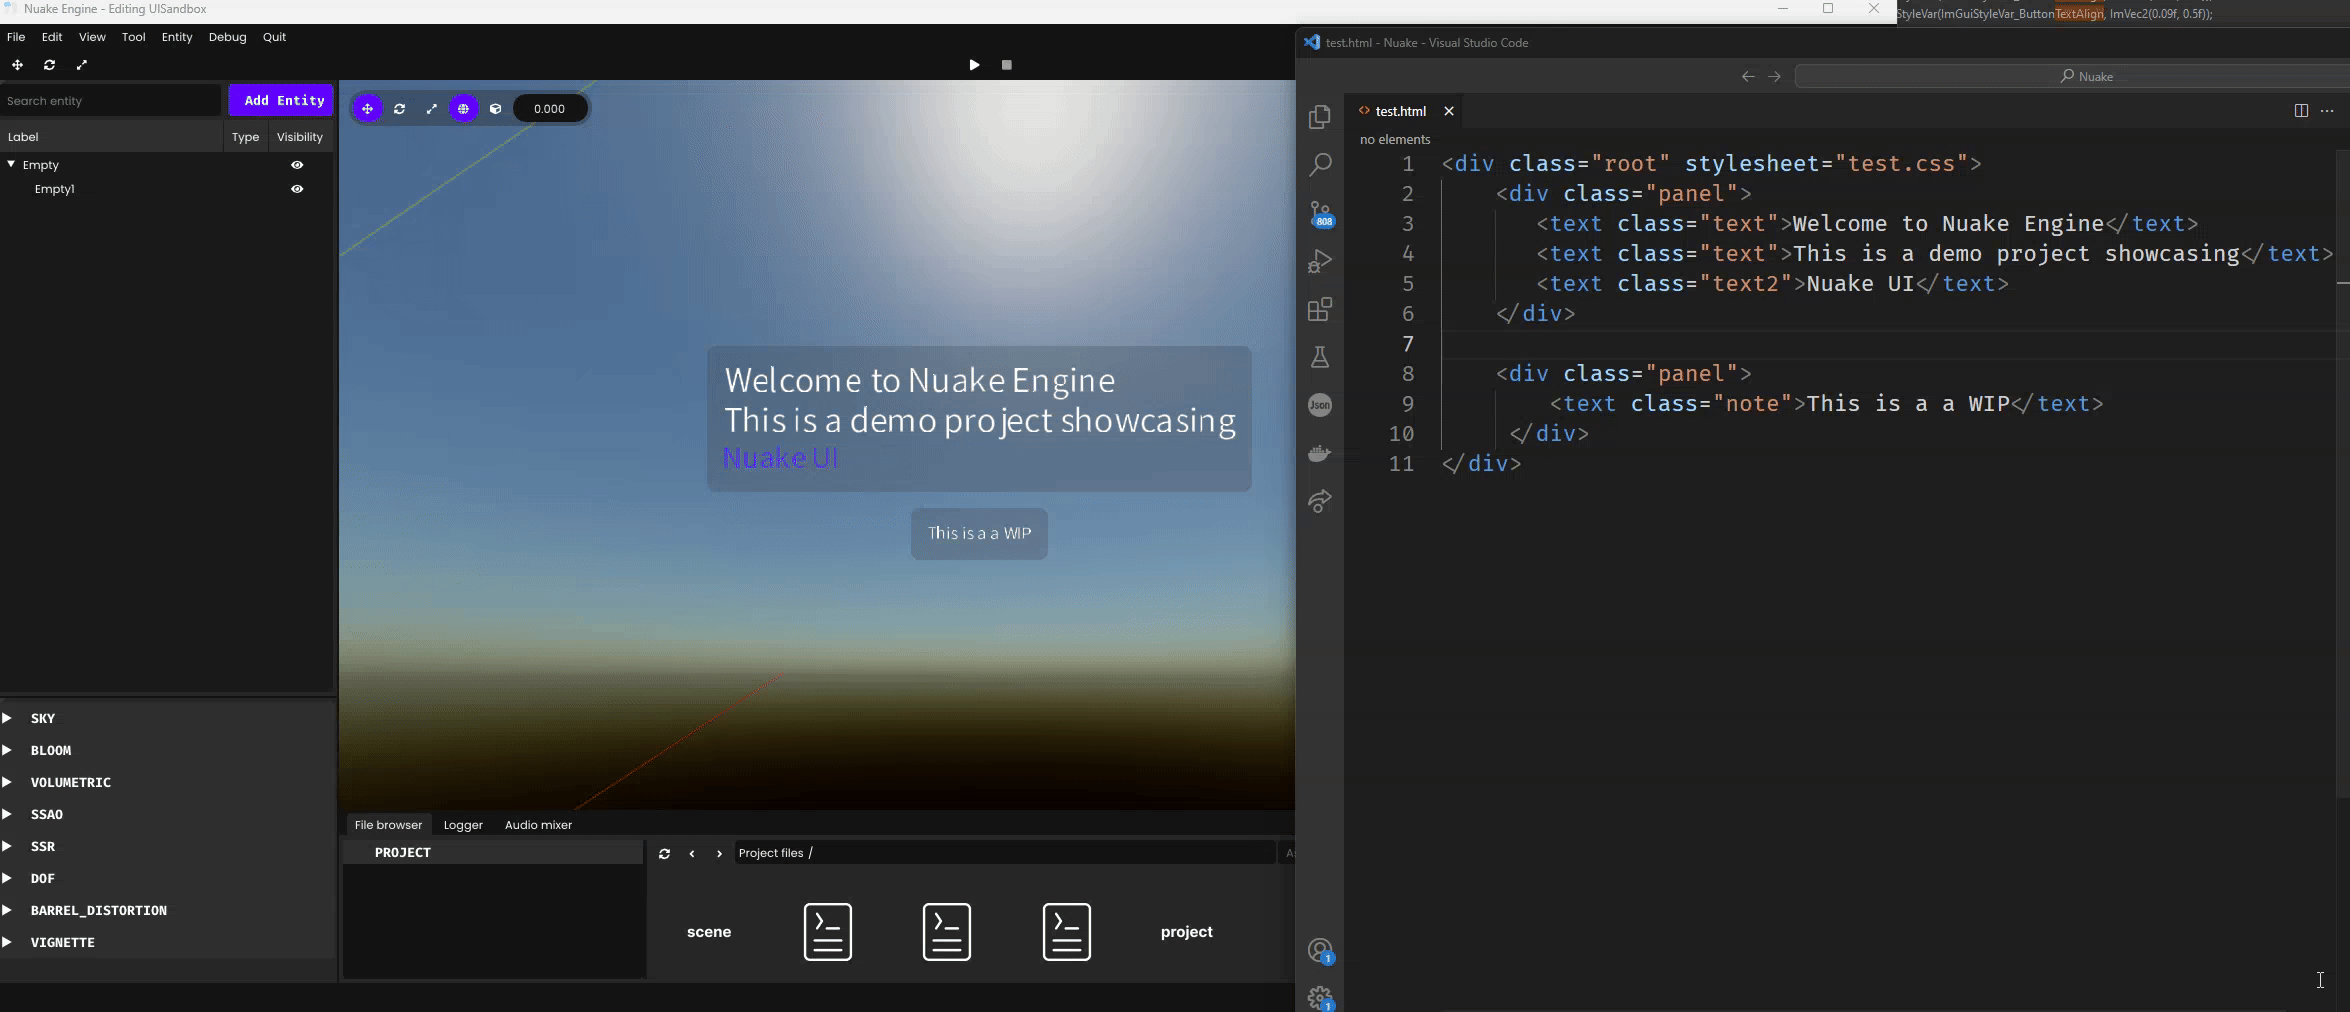Open the Live Share sidebar icon

coord(1320,501)
